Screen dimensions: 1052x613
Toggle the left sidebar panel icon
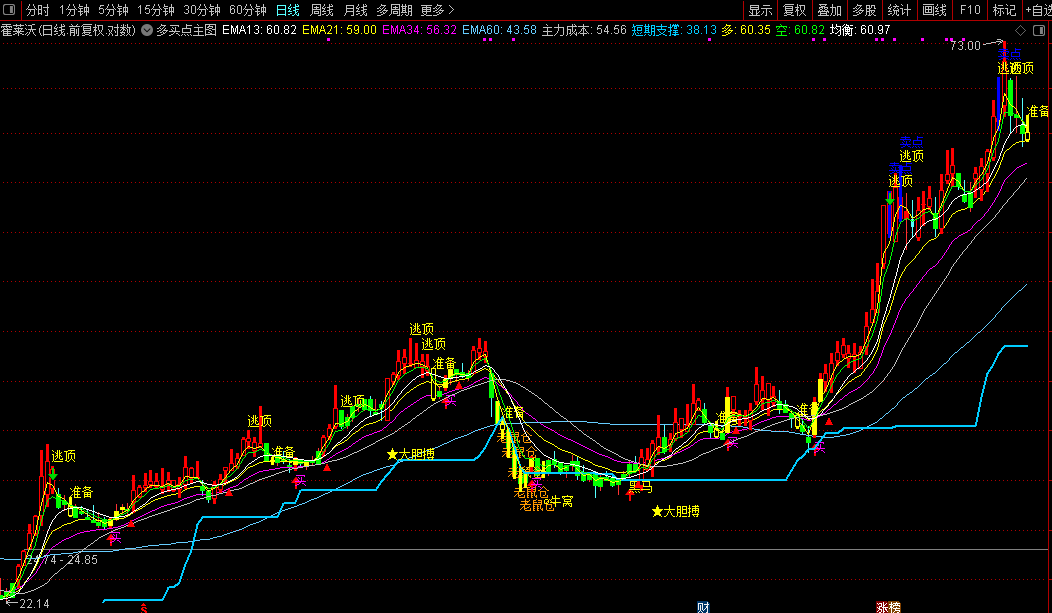pos(9,9)
